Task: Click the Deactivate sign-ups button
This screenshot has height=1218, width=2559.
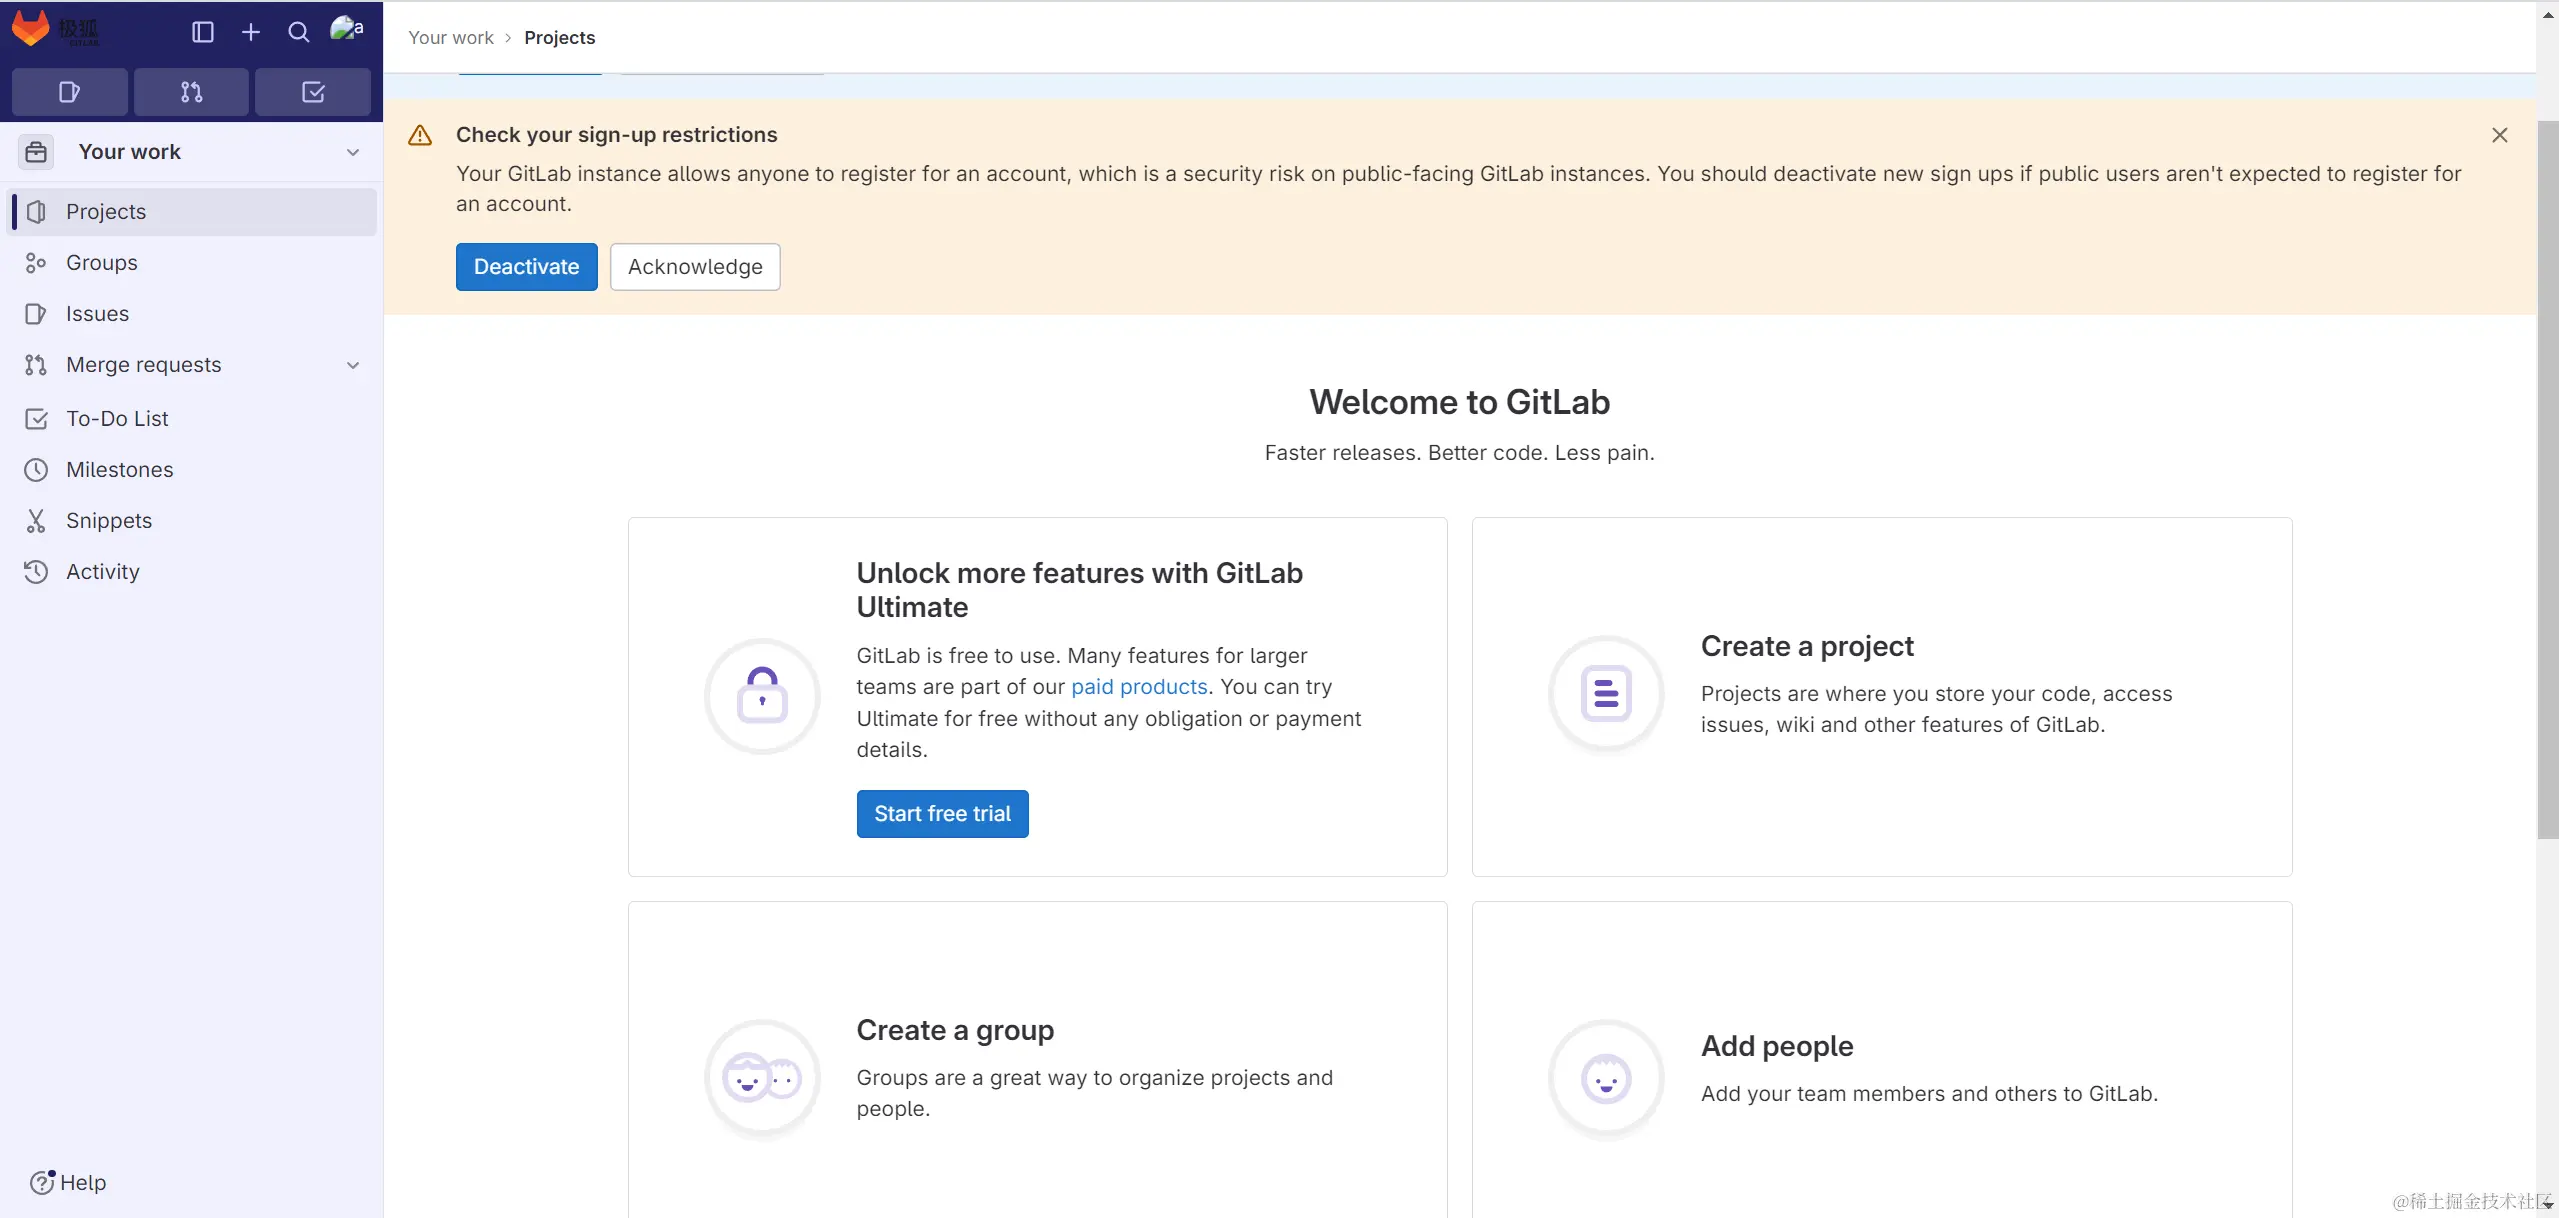Action: [526, 267]
